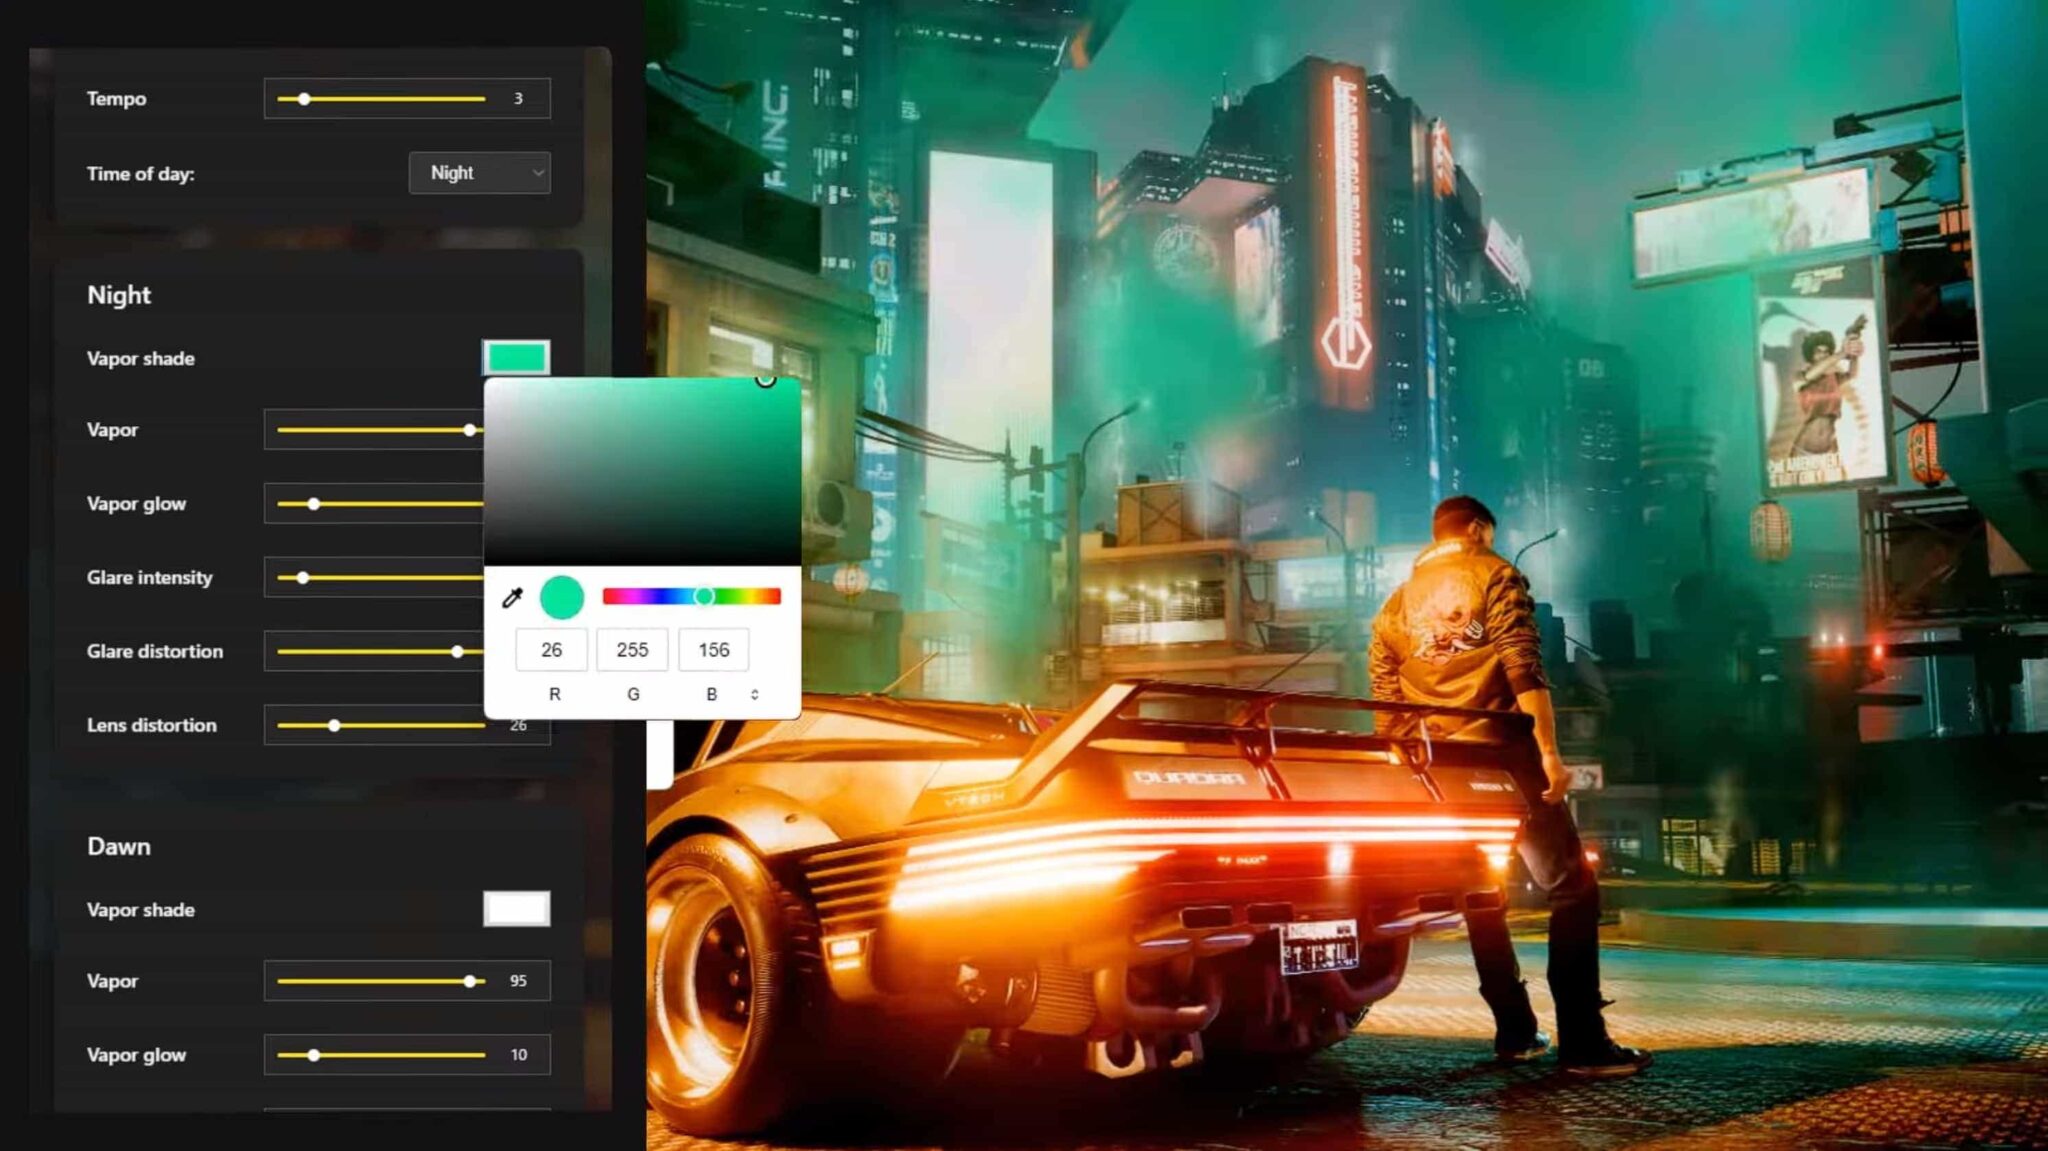Adjust the Glare distortion slider

tap(457, 651)
